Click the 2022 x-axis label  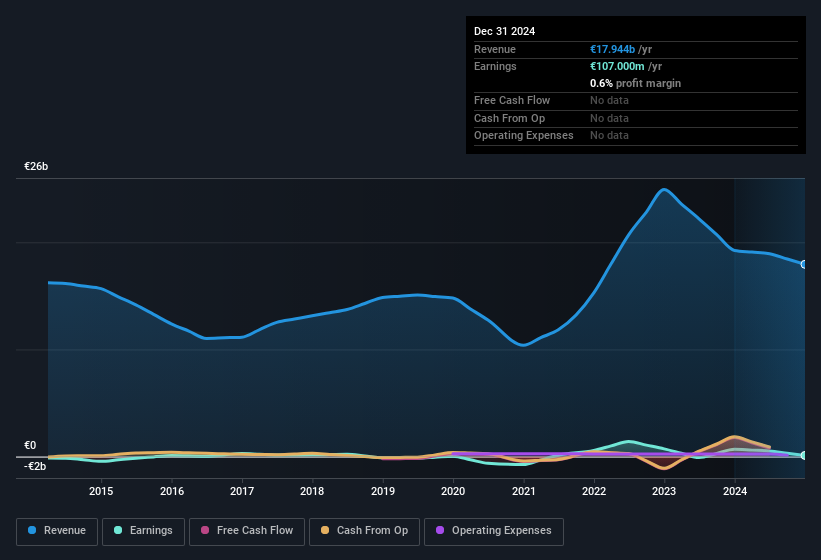pyautogui.click(x=594, y=491)
